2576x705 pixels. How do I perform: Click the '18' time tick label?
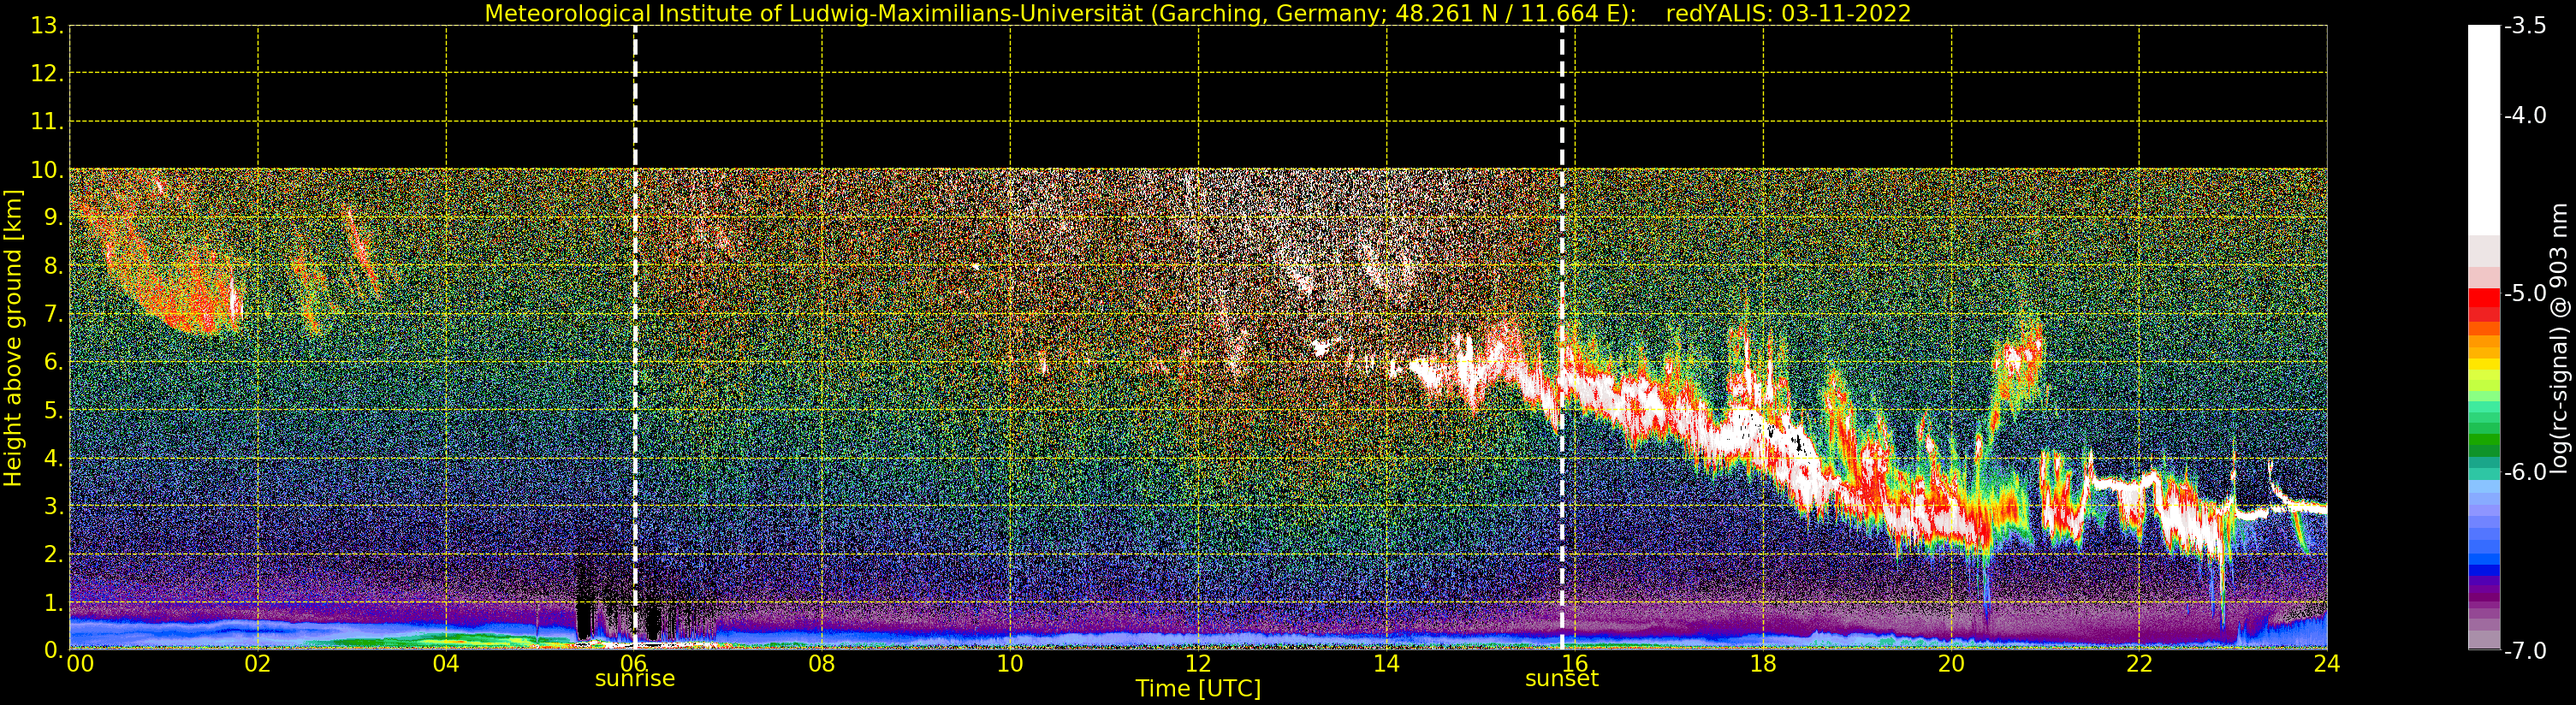pos(1763,663)
